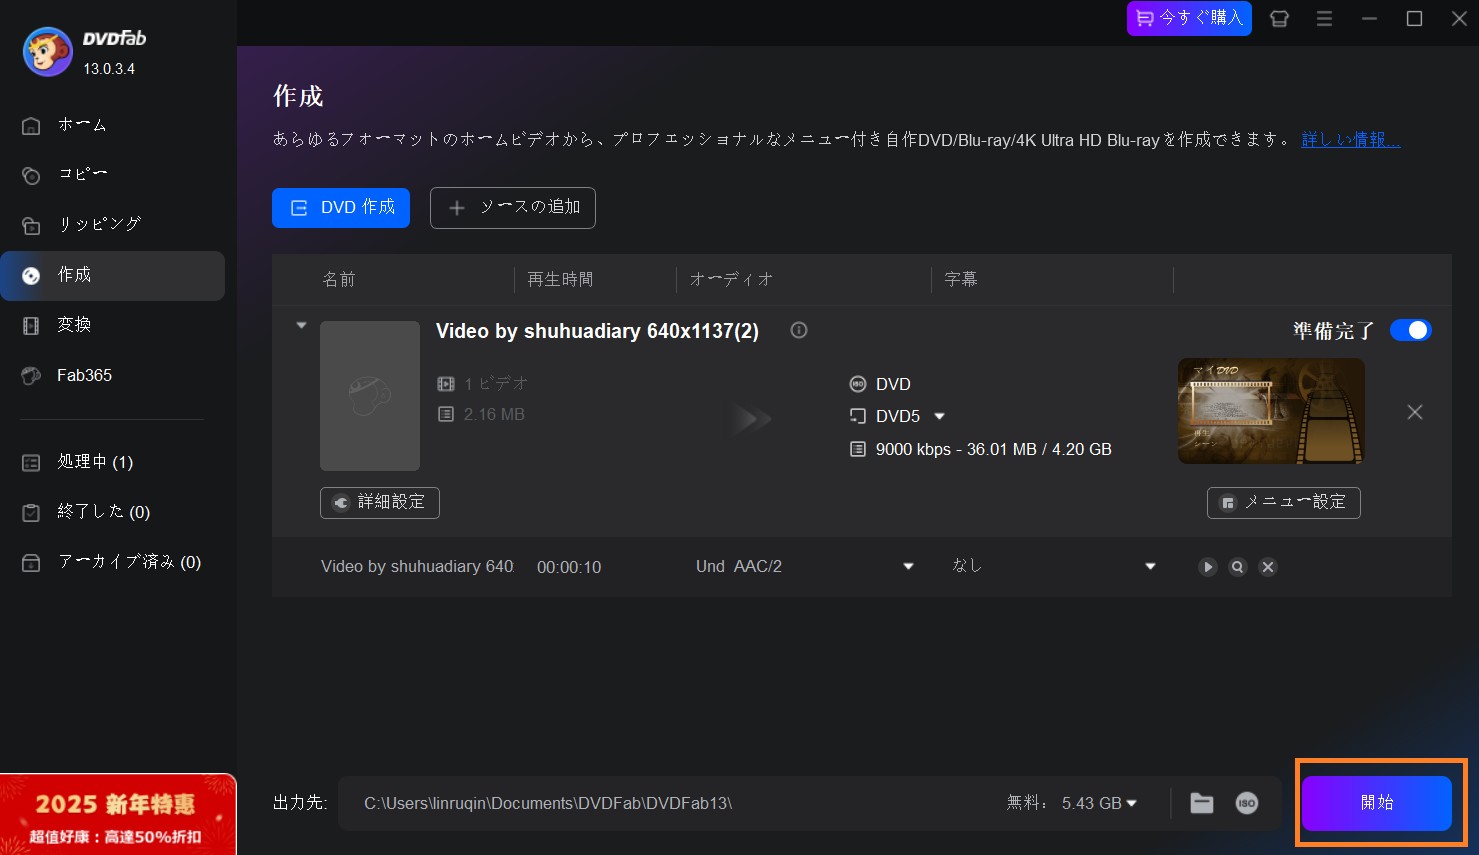Show info for Video by shuhuadiary
Viewport: 1479px width, 855px height.
coord(799,330)
